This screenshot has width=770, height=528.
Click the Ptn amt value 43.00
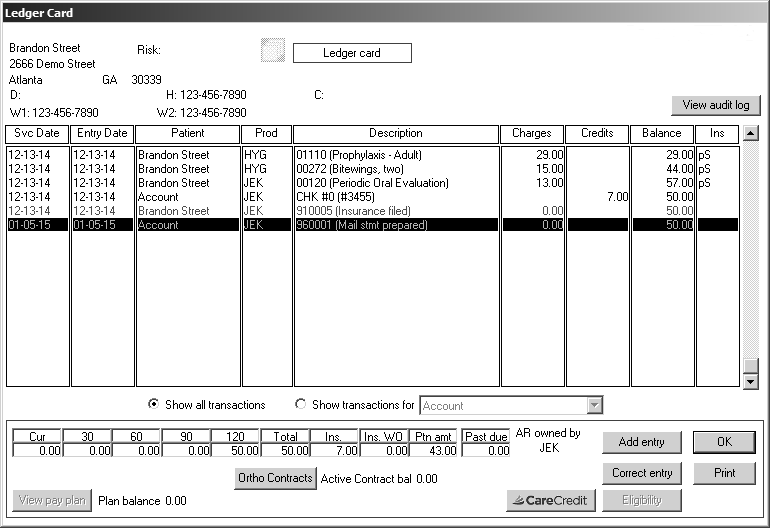(433, 450)
